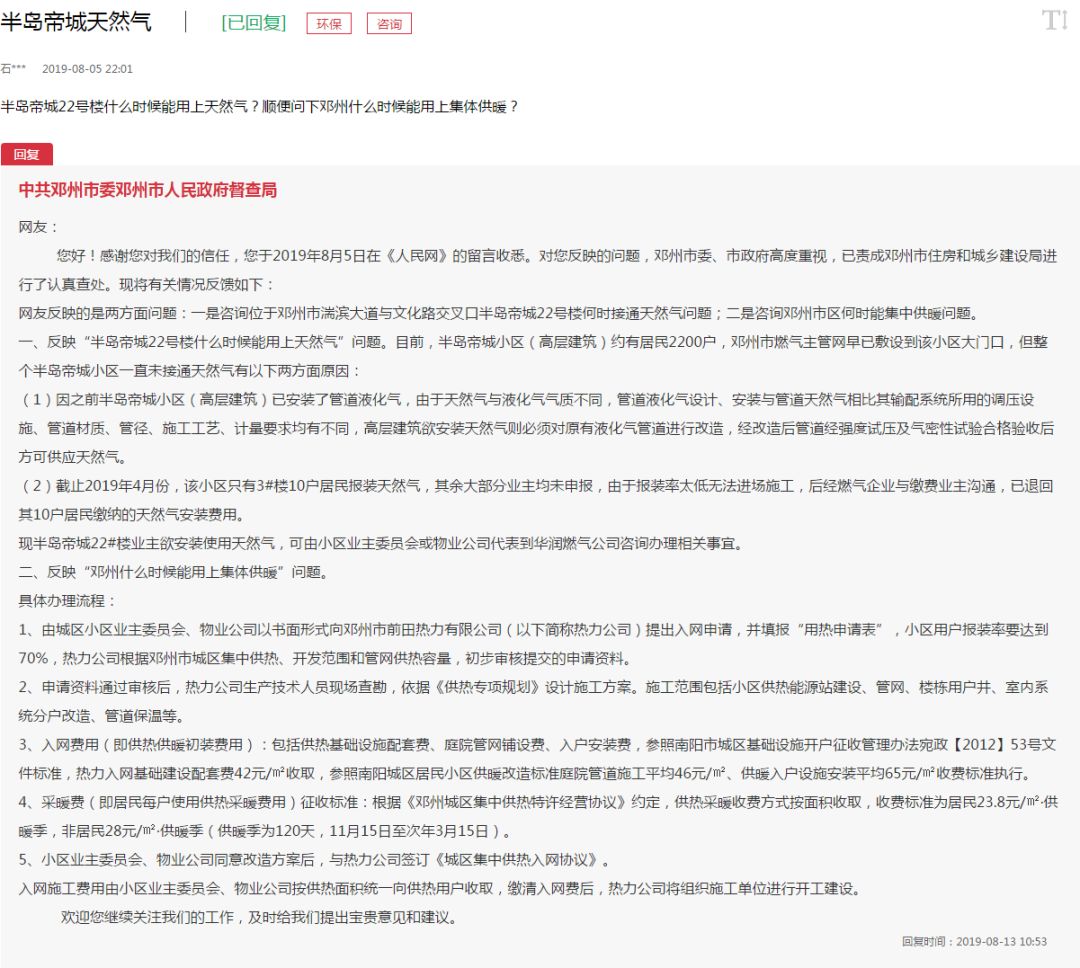This screenshot has height=968, width=1080.
Task: Click the red 回复 tab label
Action: tap(27, 154)
